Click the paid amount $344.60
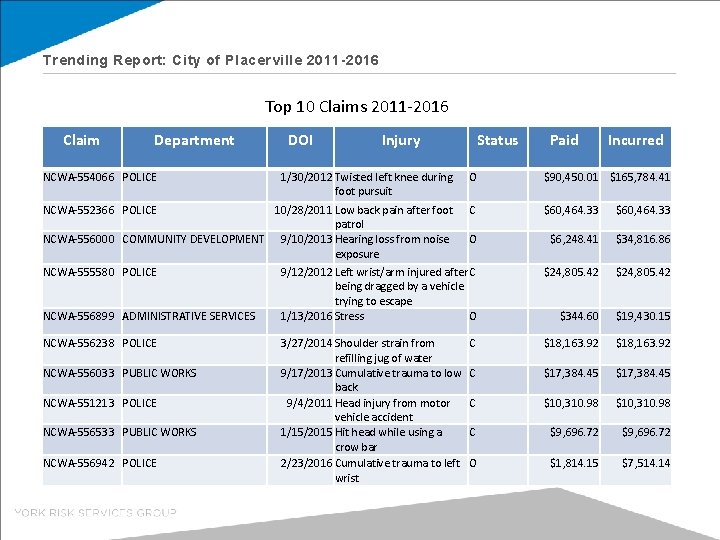 pyautogui.click(x=579, y=316)
